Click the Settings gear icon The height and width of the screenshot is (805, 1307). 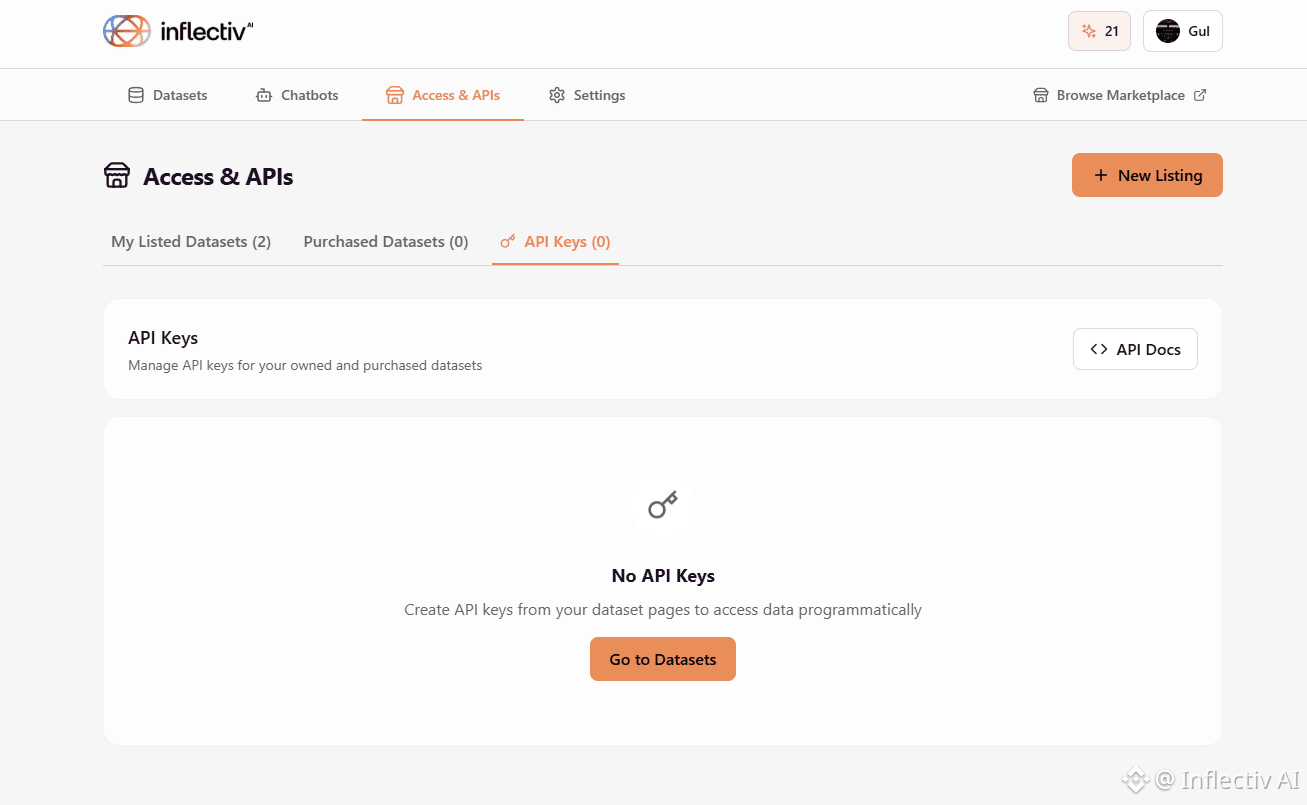(x=557, y=96)
